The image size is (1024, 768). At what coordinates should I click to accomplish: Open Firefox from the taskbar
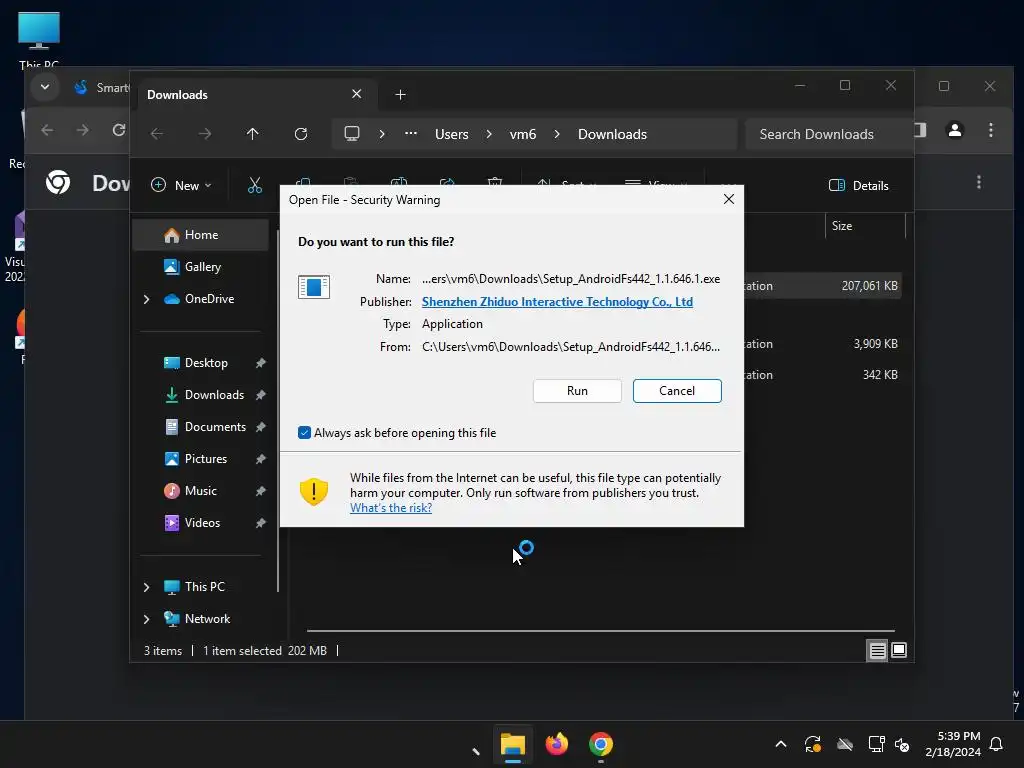point(556,744)
